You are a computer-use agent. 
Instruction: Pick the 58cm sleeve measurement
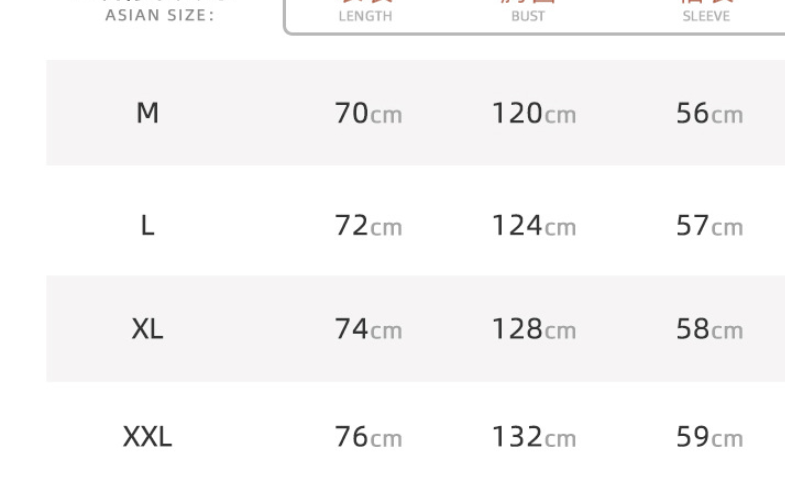coord(709,329)
